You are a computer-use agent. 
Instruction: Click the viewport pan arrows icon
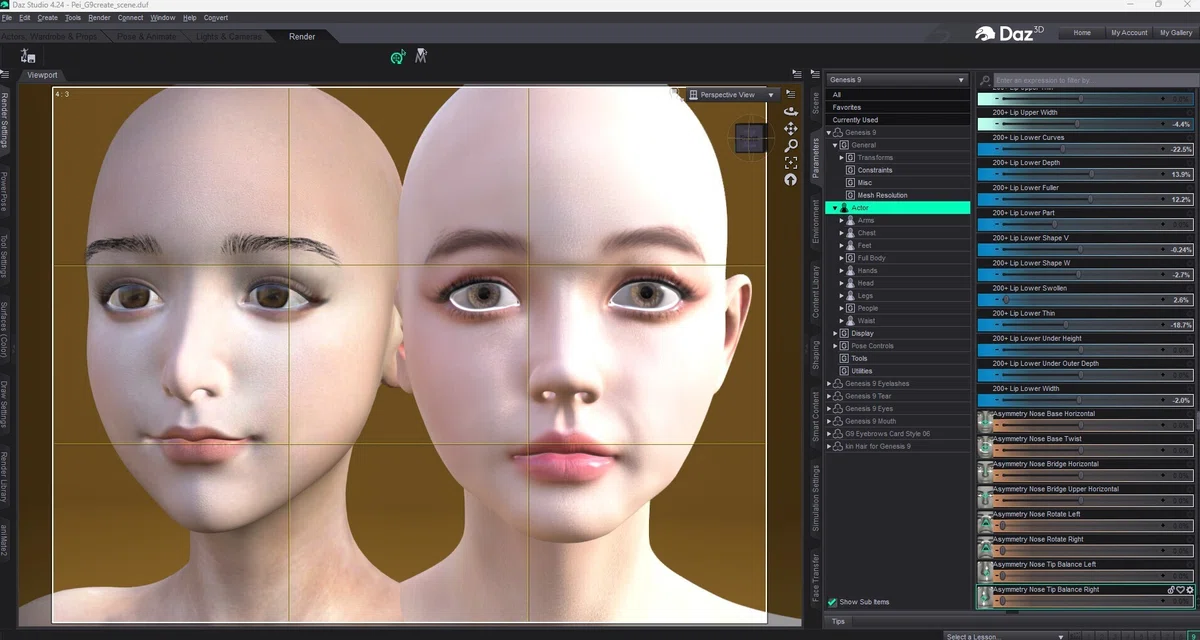tap(790, 128)
